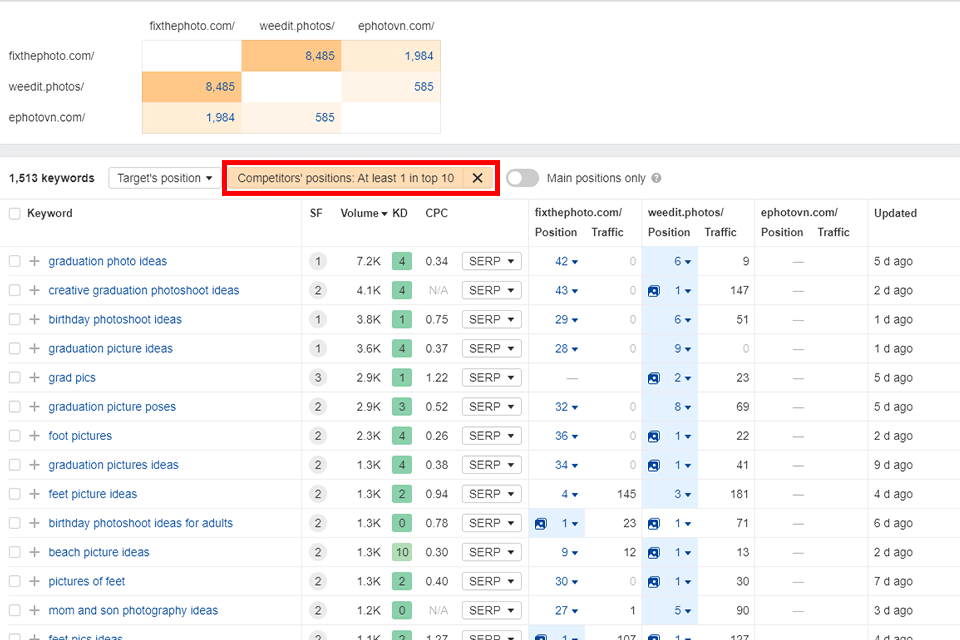Check the creative graduation photoshoot ideas checkbox

[15, 290]
